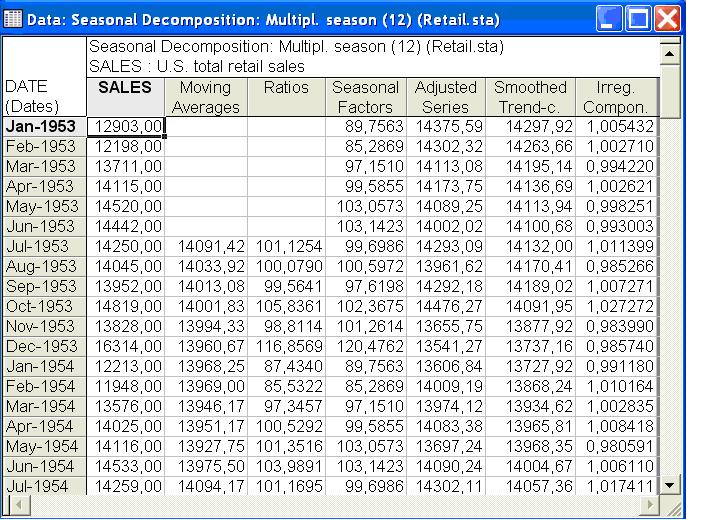Click Ratios cell 116,8569 for Dec-1953
This screenshot has width=709, height=520.
coord(286,346)
